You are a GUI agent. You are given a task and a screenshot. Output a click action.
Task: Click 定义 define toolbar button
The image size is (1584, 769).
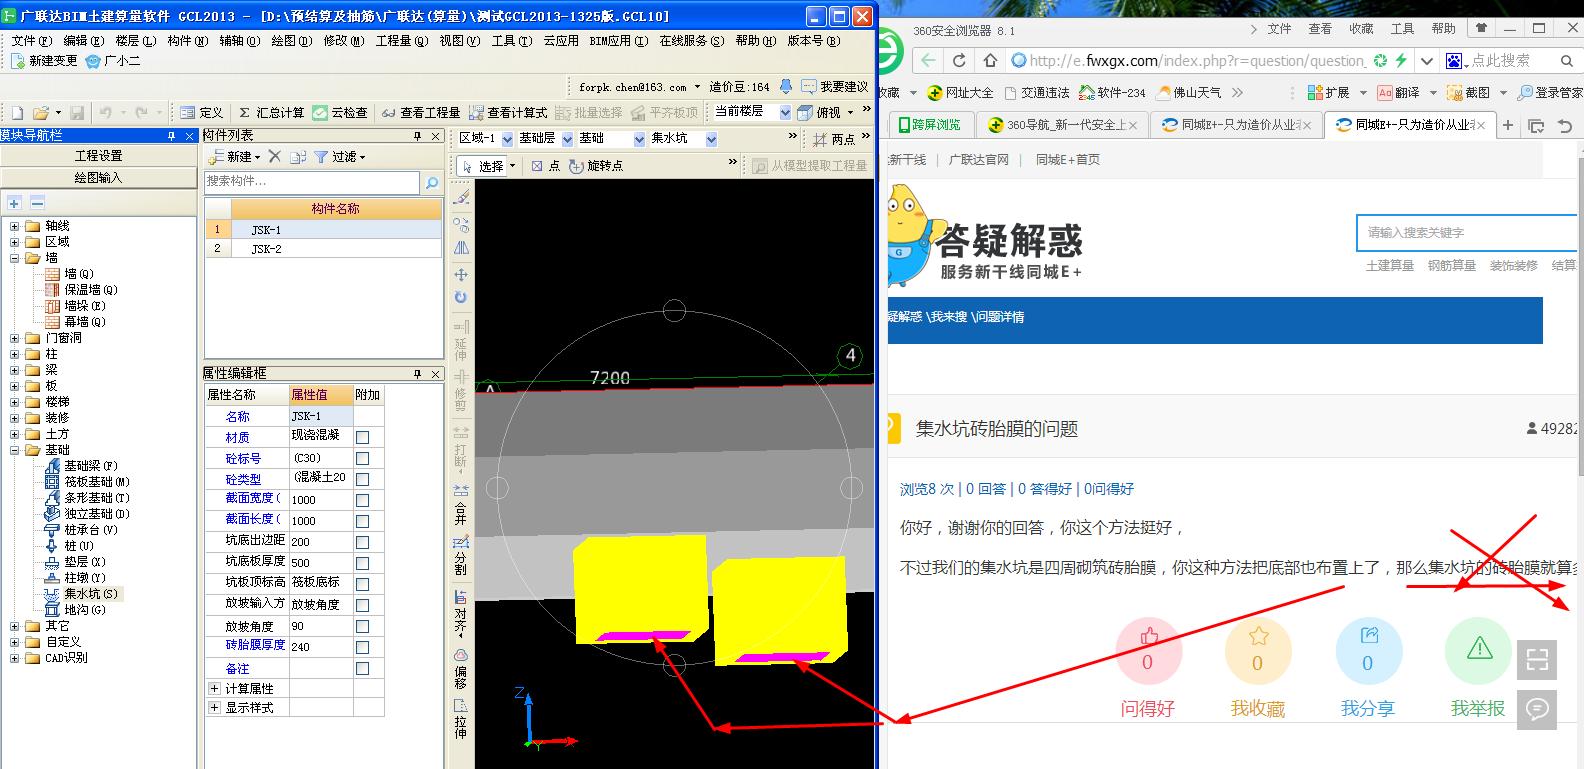point(202,112)
